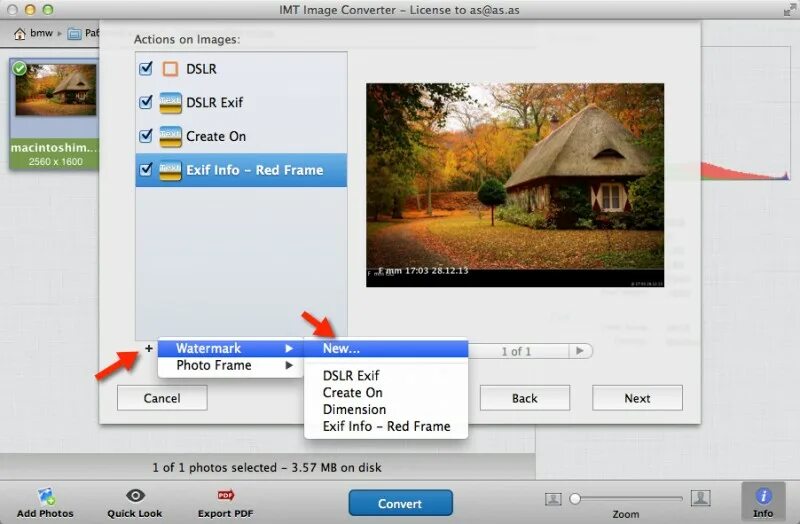800x524 pixels.
Task: Expand the Watermark submenu arrow
Action: 289,348
